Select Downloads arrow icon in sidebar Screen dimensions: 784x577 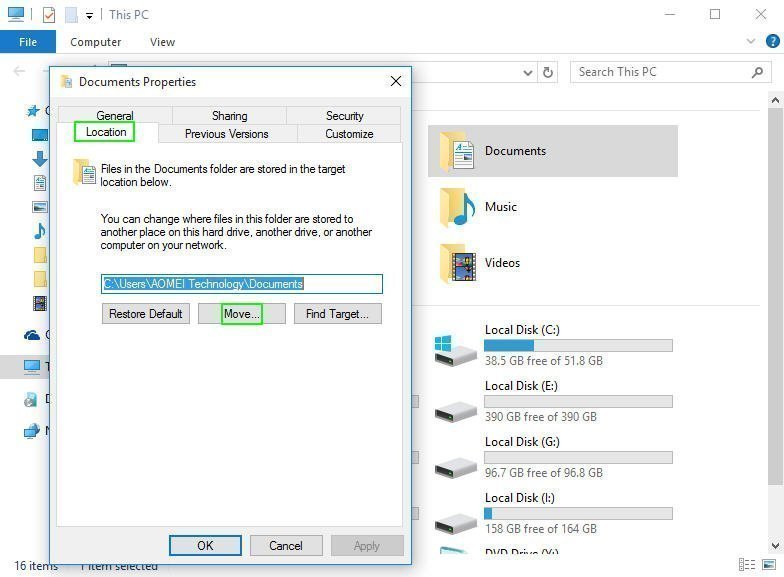(40, 158)
